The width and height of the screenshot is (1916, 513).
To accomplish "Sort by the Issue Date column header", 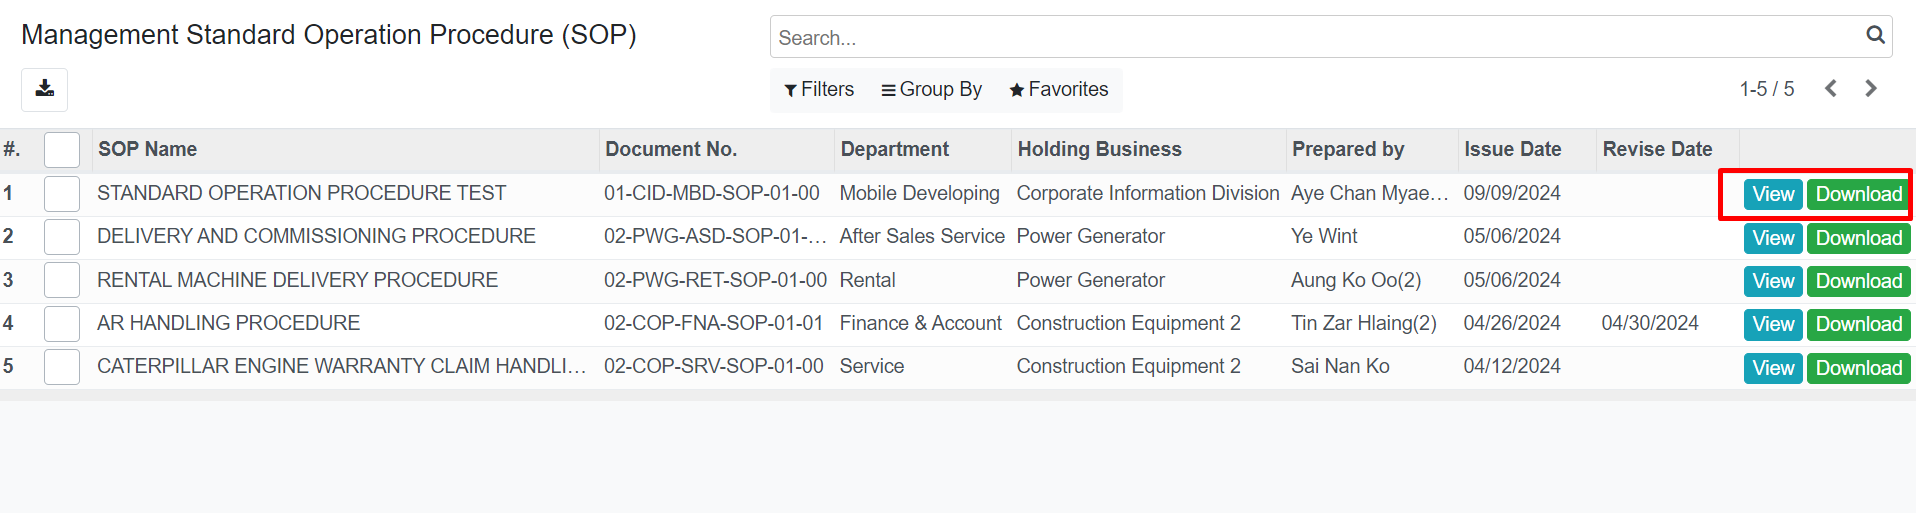I will click(1513, 149).
